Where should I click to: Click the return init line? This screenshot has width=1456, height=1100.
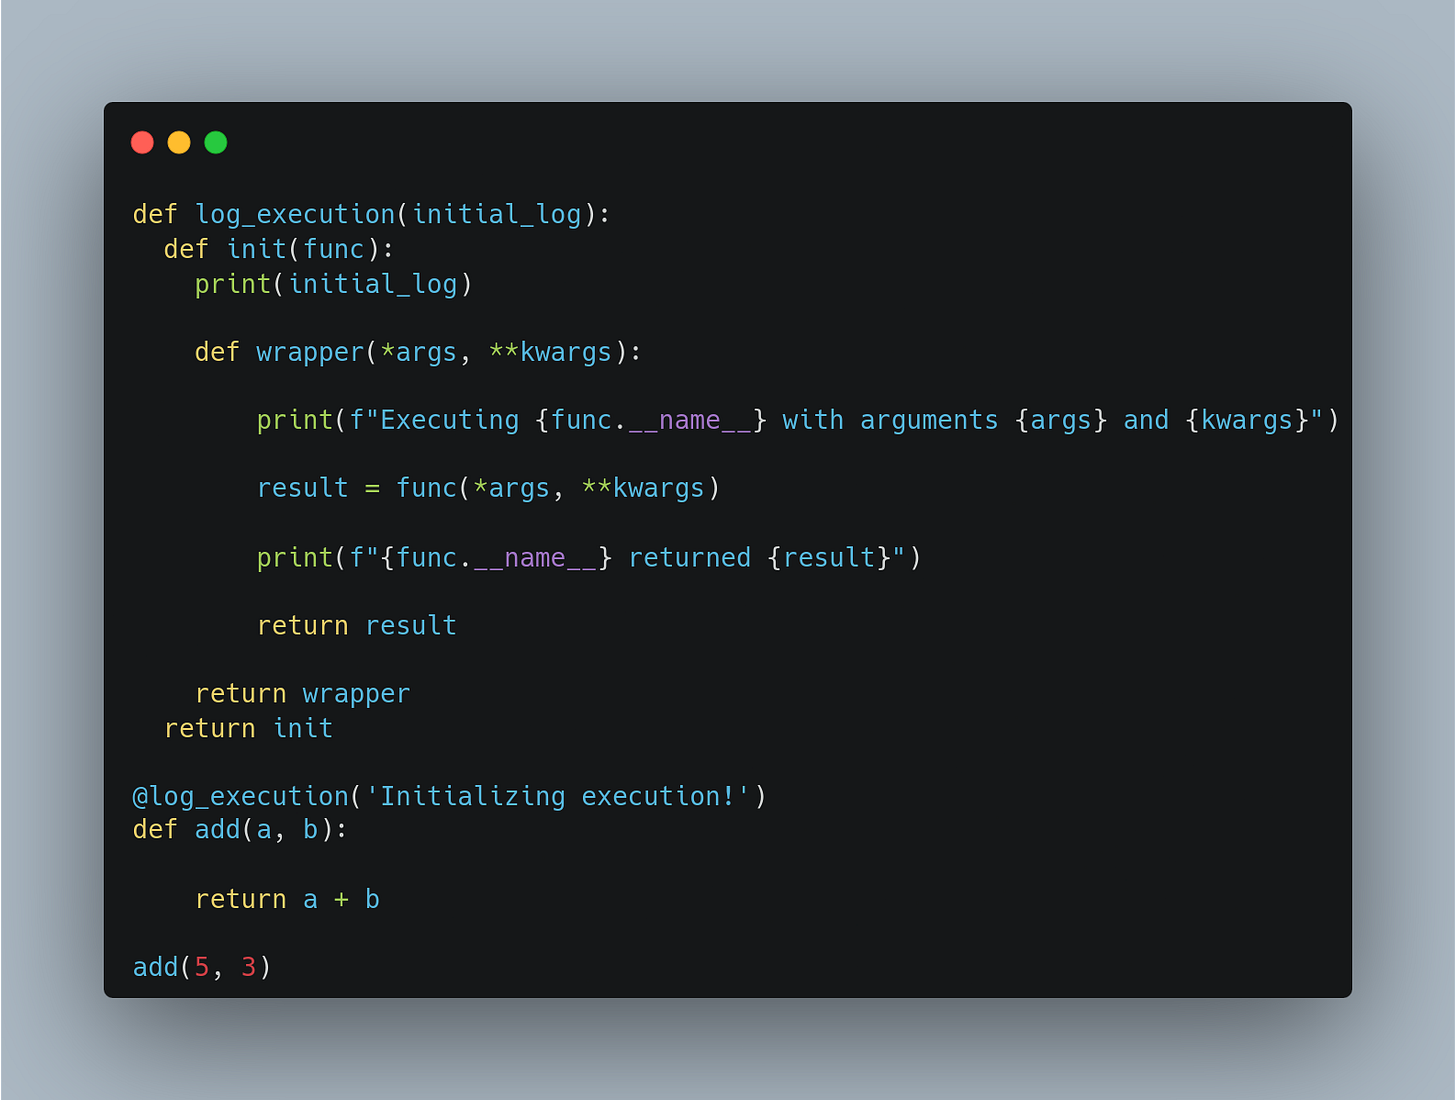(x=249, y=729)
